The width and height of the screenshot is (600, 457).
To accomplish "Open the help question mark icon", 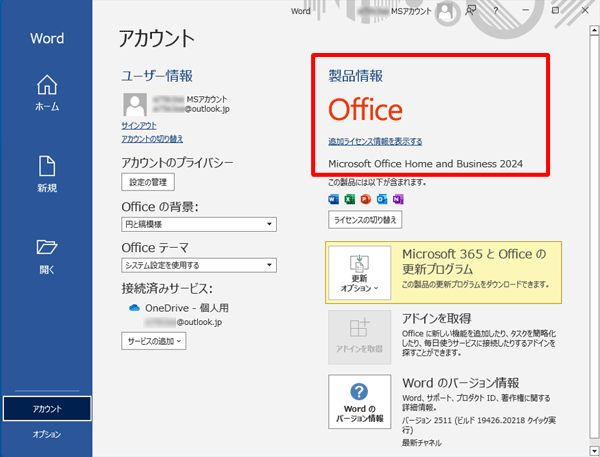I will [x=496, y=11].
